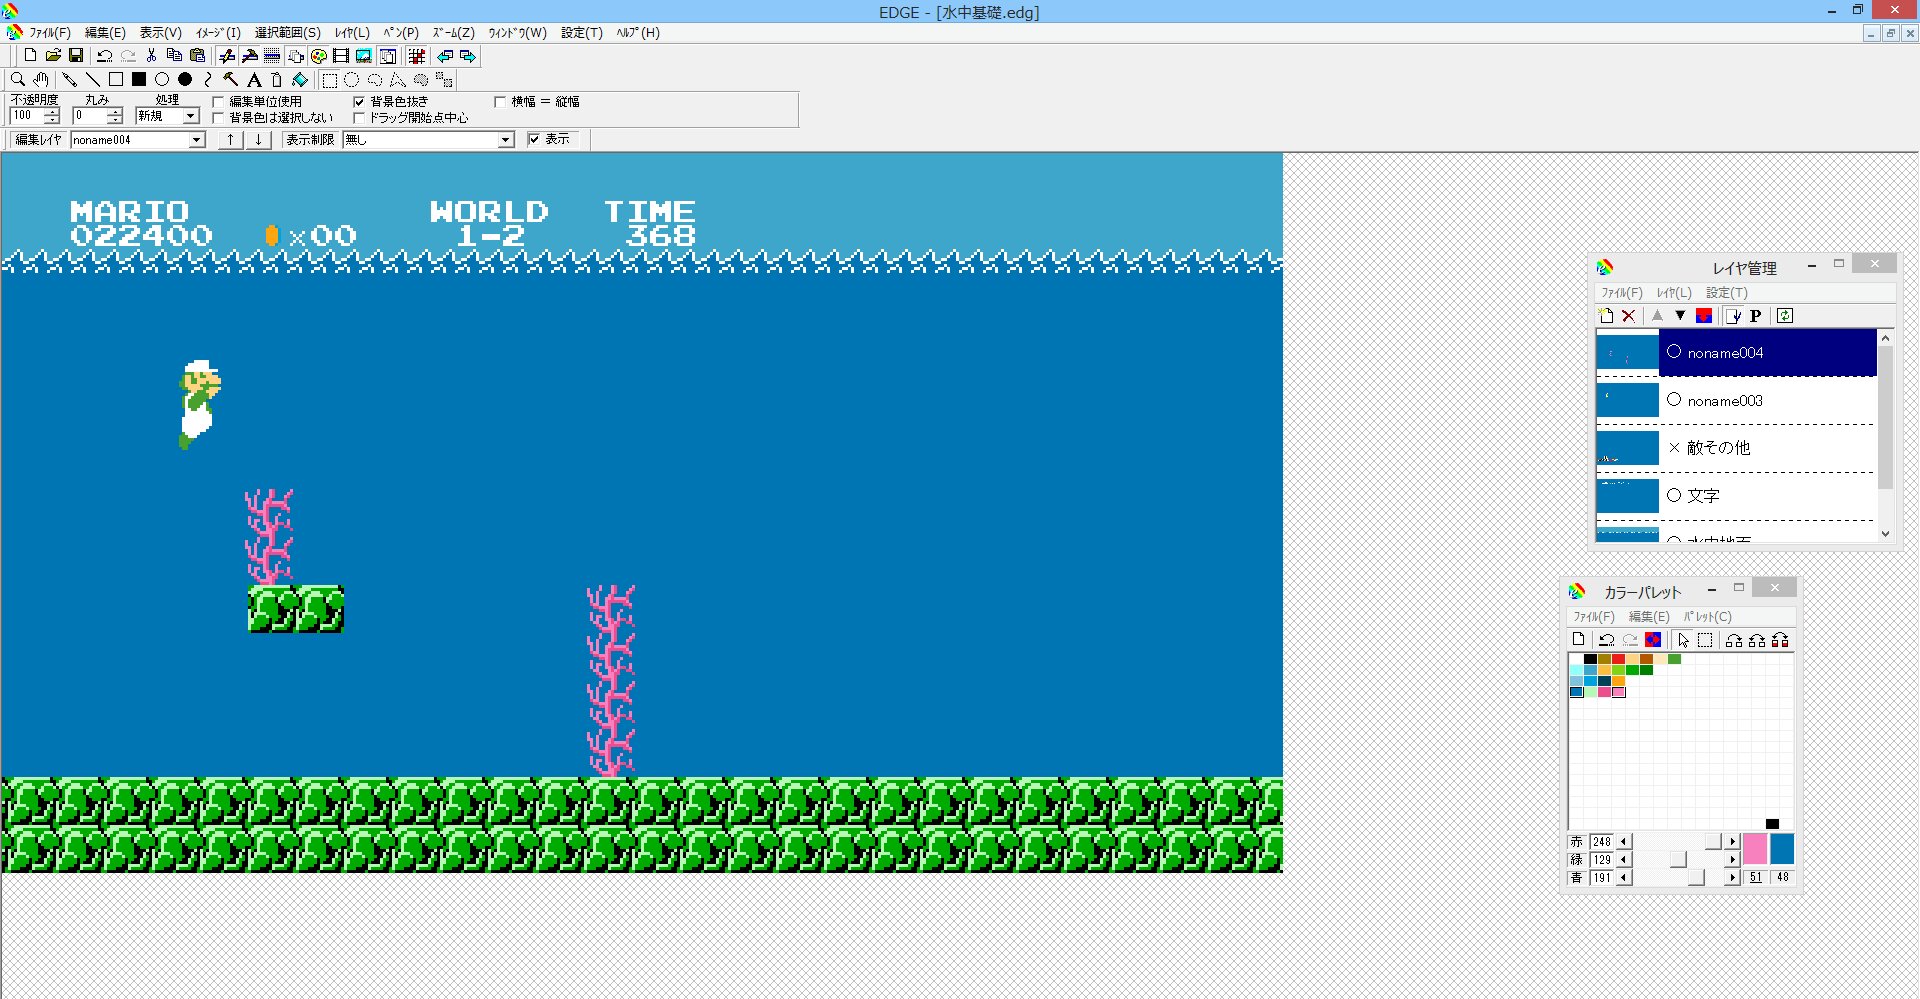Click the large blue background color swatch
The height and width of the screenshot is (999, 1920).
(x=1782, y=849)
